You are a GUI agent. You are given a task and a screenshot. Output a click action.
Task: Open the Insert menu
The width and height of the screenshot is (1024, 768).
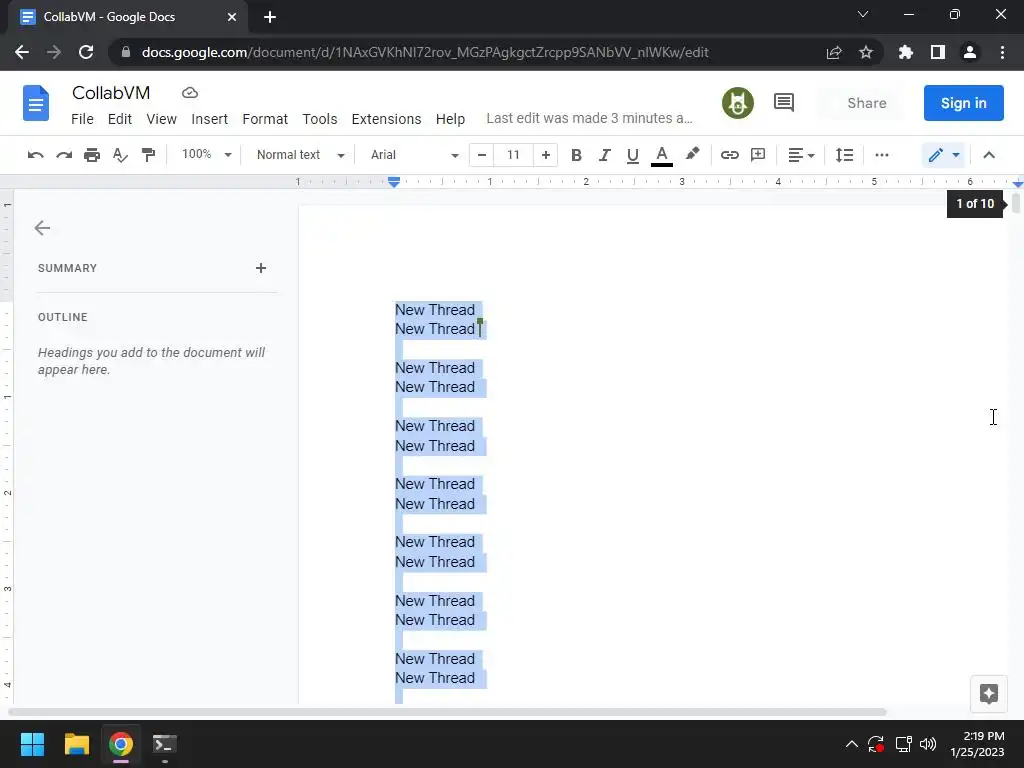210,119
